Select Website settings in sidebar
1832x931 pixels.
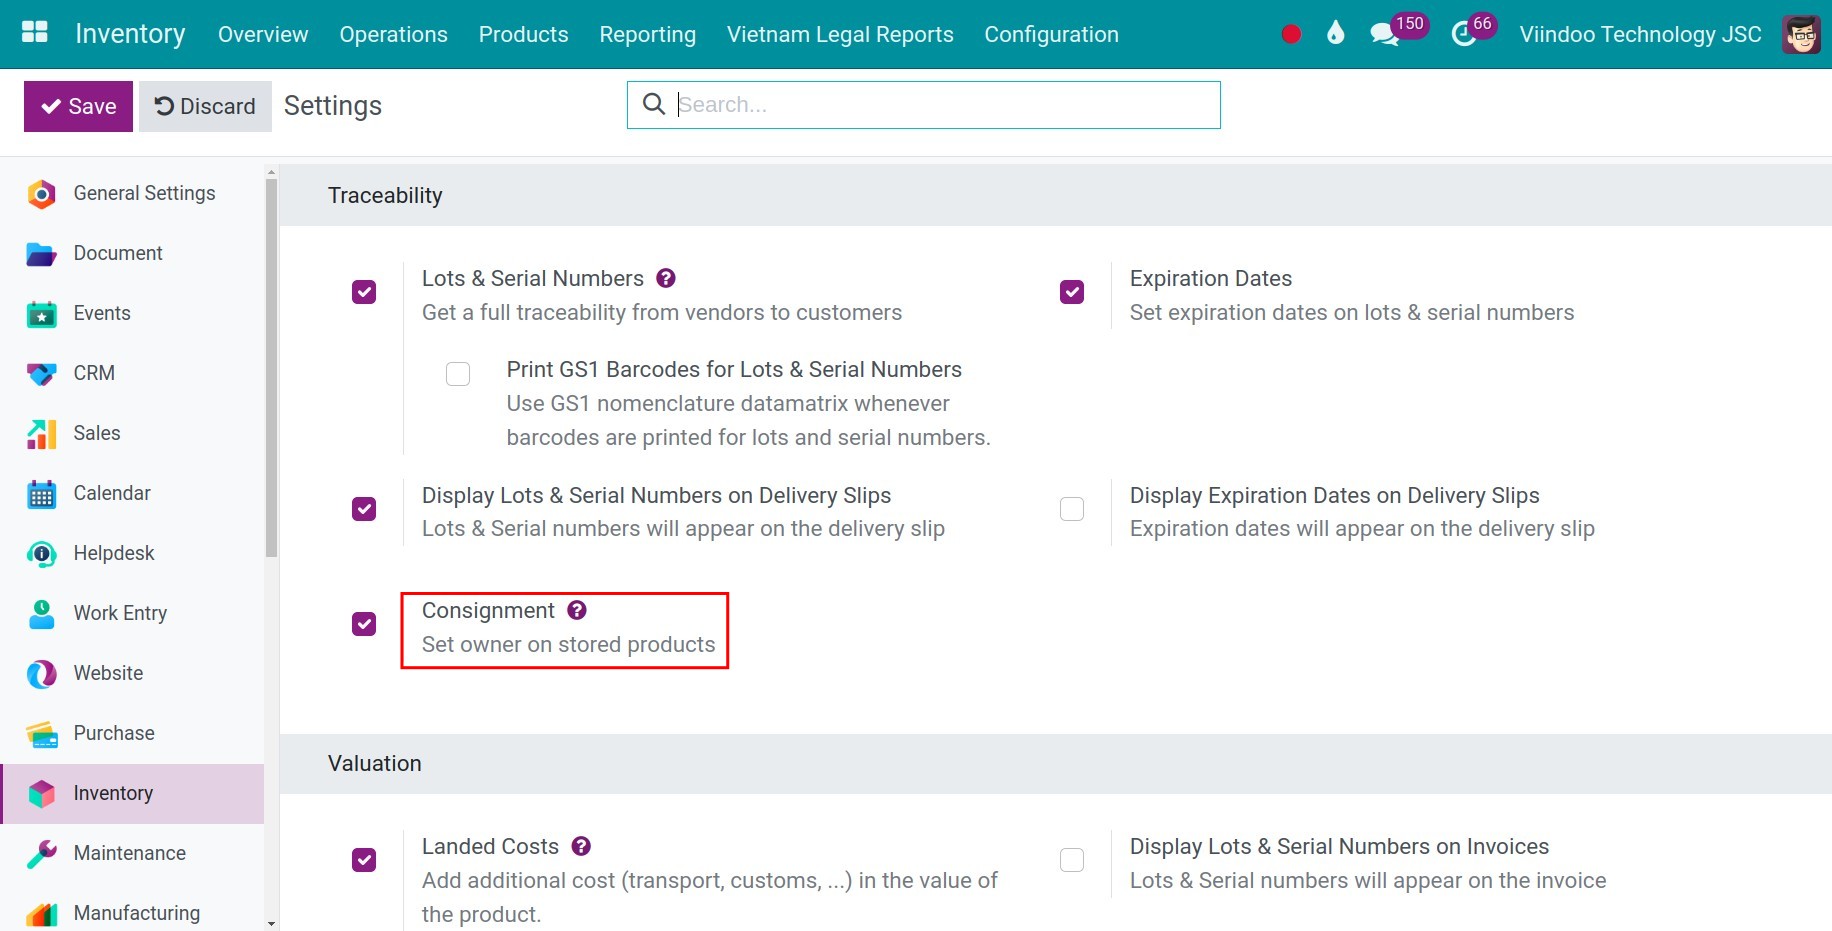tap(132, 673)
